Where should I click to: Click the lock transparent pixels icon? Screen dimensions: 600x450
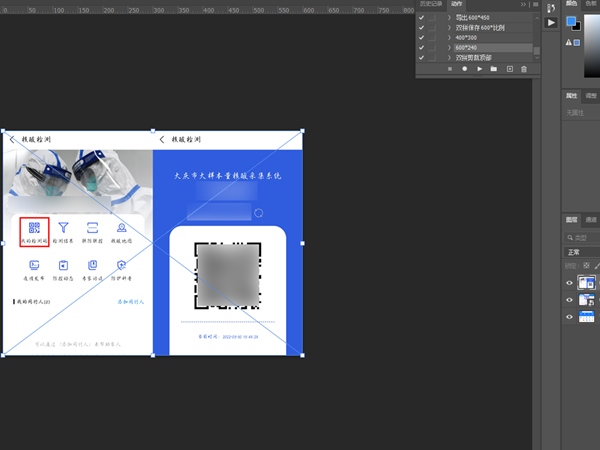[x=586, y=265]
